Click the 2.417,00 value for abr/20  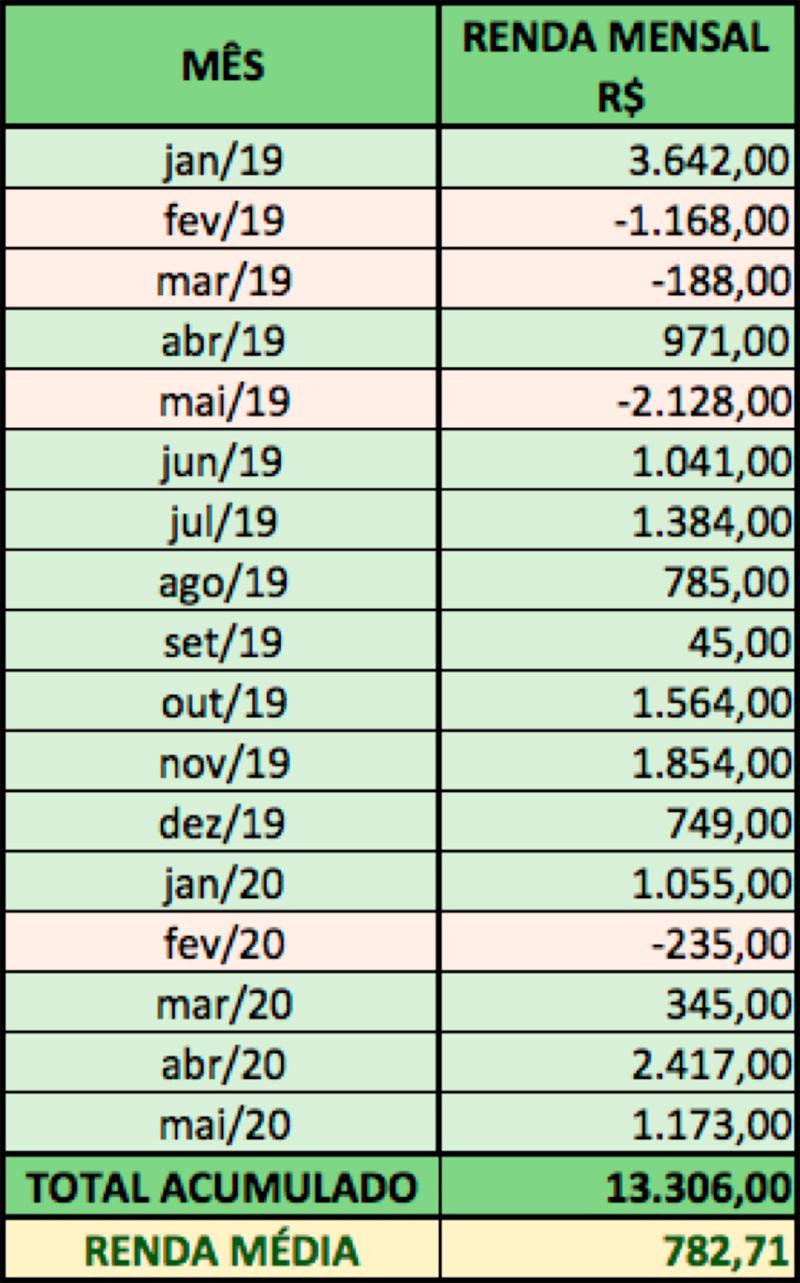[617, 1065]
